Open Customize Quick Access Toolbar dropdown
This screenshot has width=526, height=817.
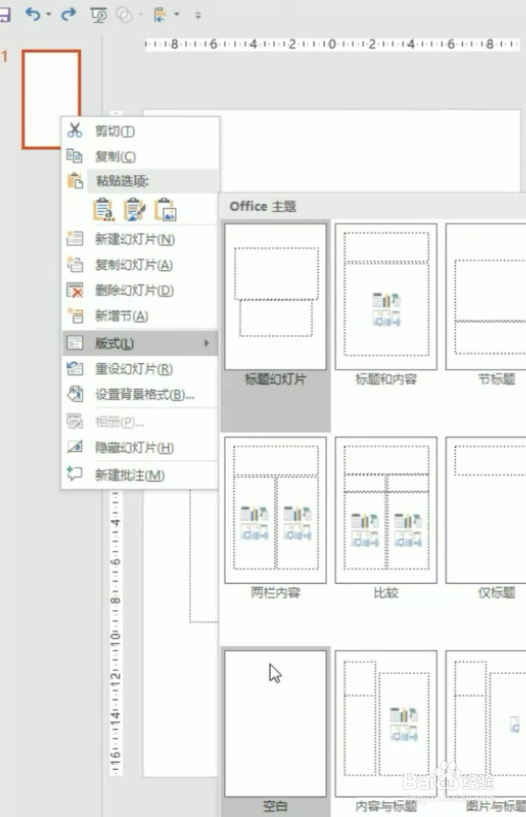(198, 16)
